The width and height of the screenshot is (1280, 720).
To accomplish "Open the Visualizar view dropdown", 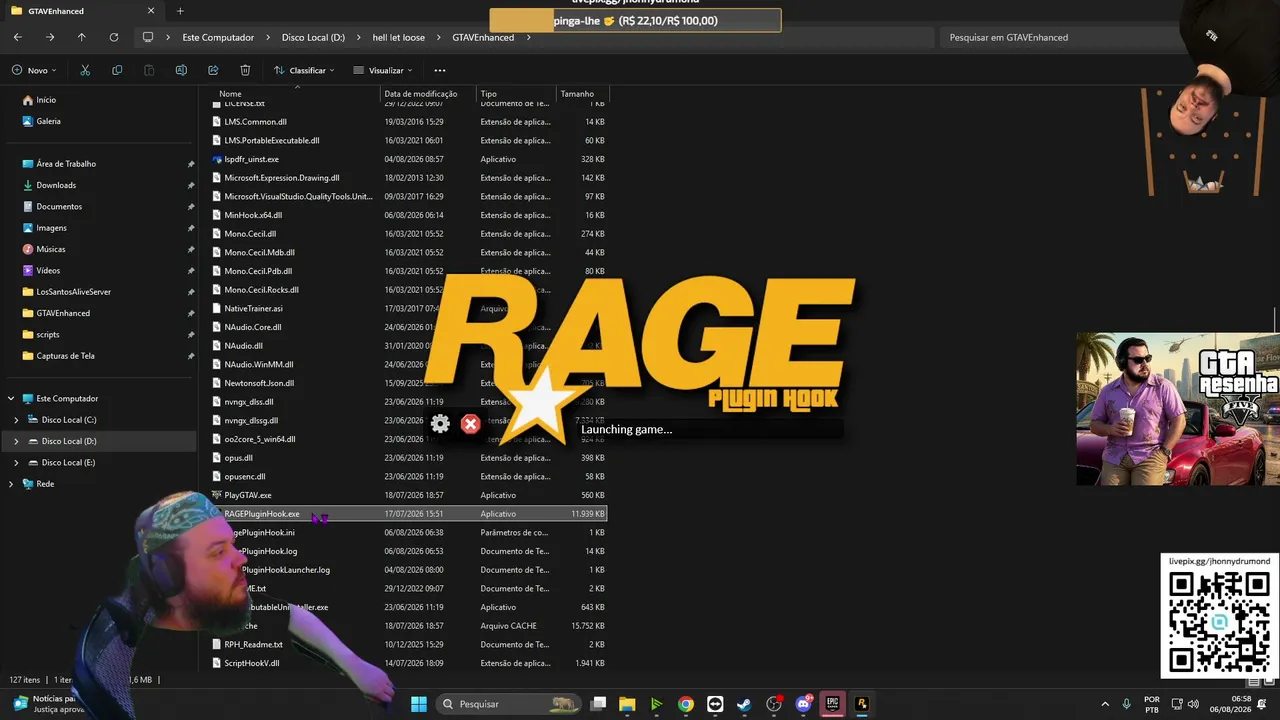I will pos(383,70).
